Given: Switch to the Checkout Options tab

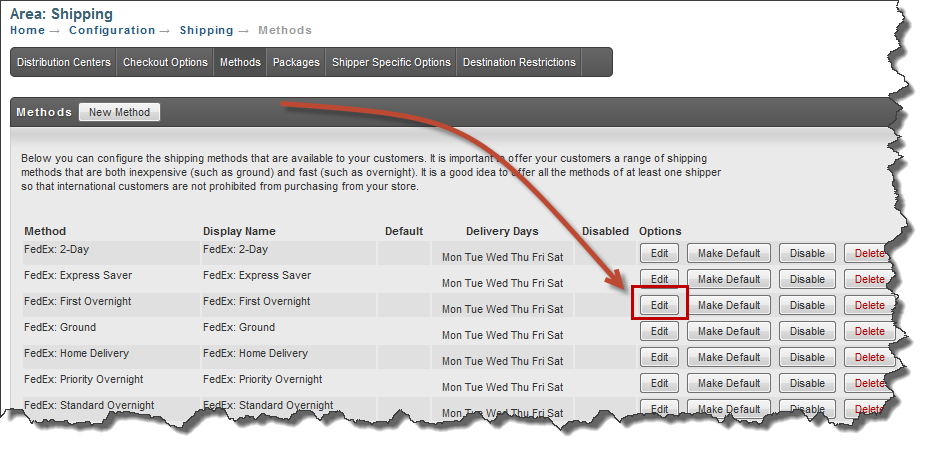Looking at the screenshot, I should (165, 62).
